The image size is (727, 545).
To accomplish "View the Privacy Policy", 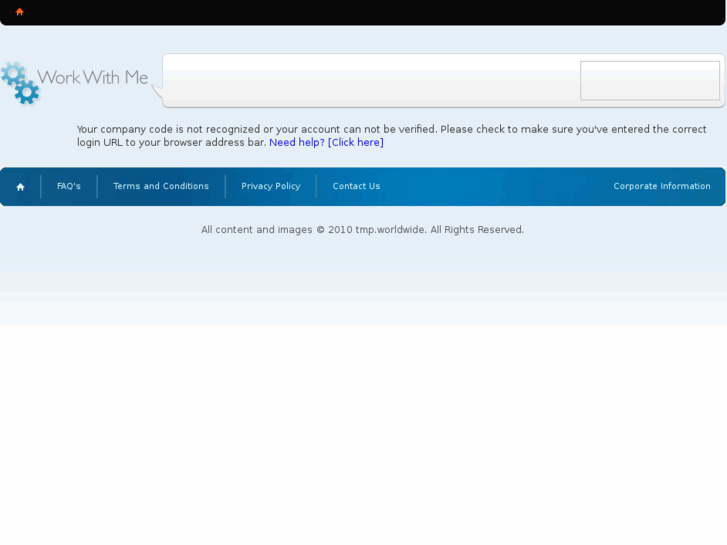I will click(271, 186).
